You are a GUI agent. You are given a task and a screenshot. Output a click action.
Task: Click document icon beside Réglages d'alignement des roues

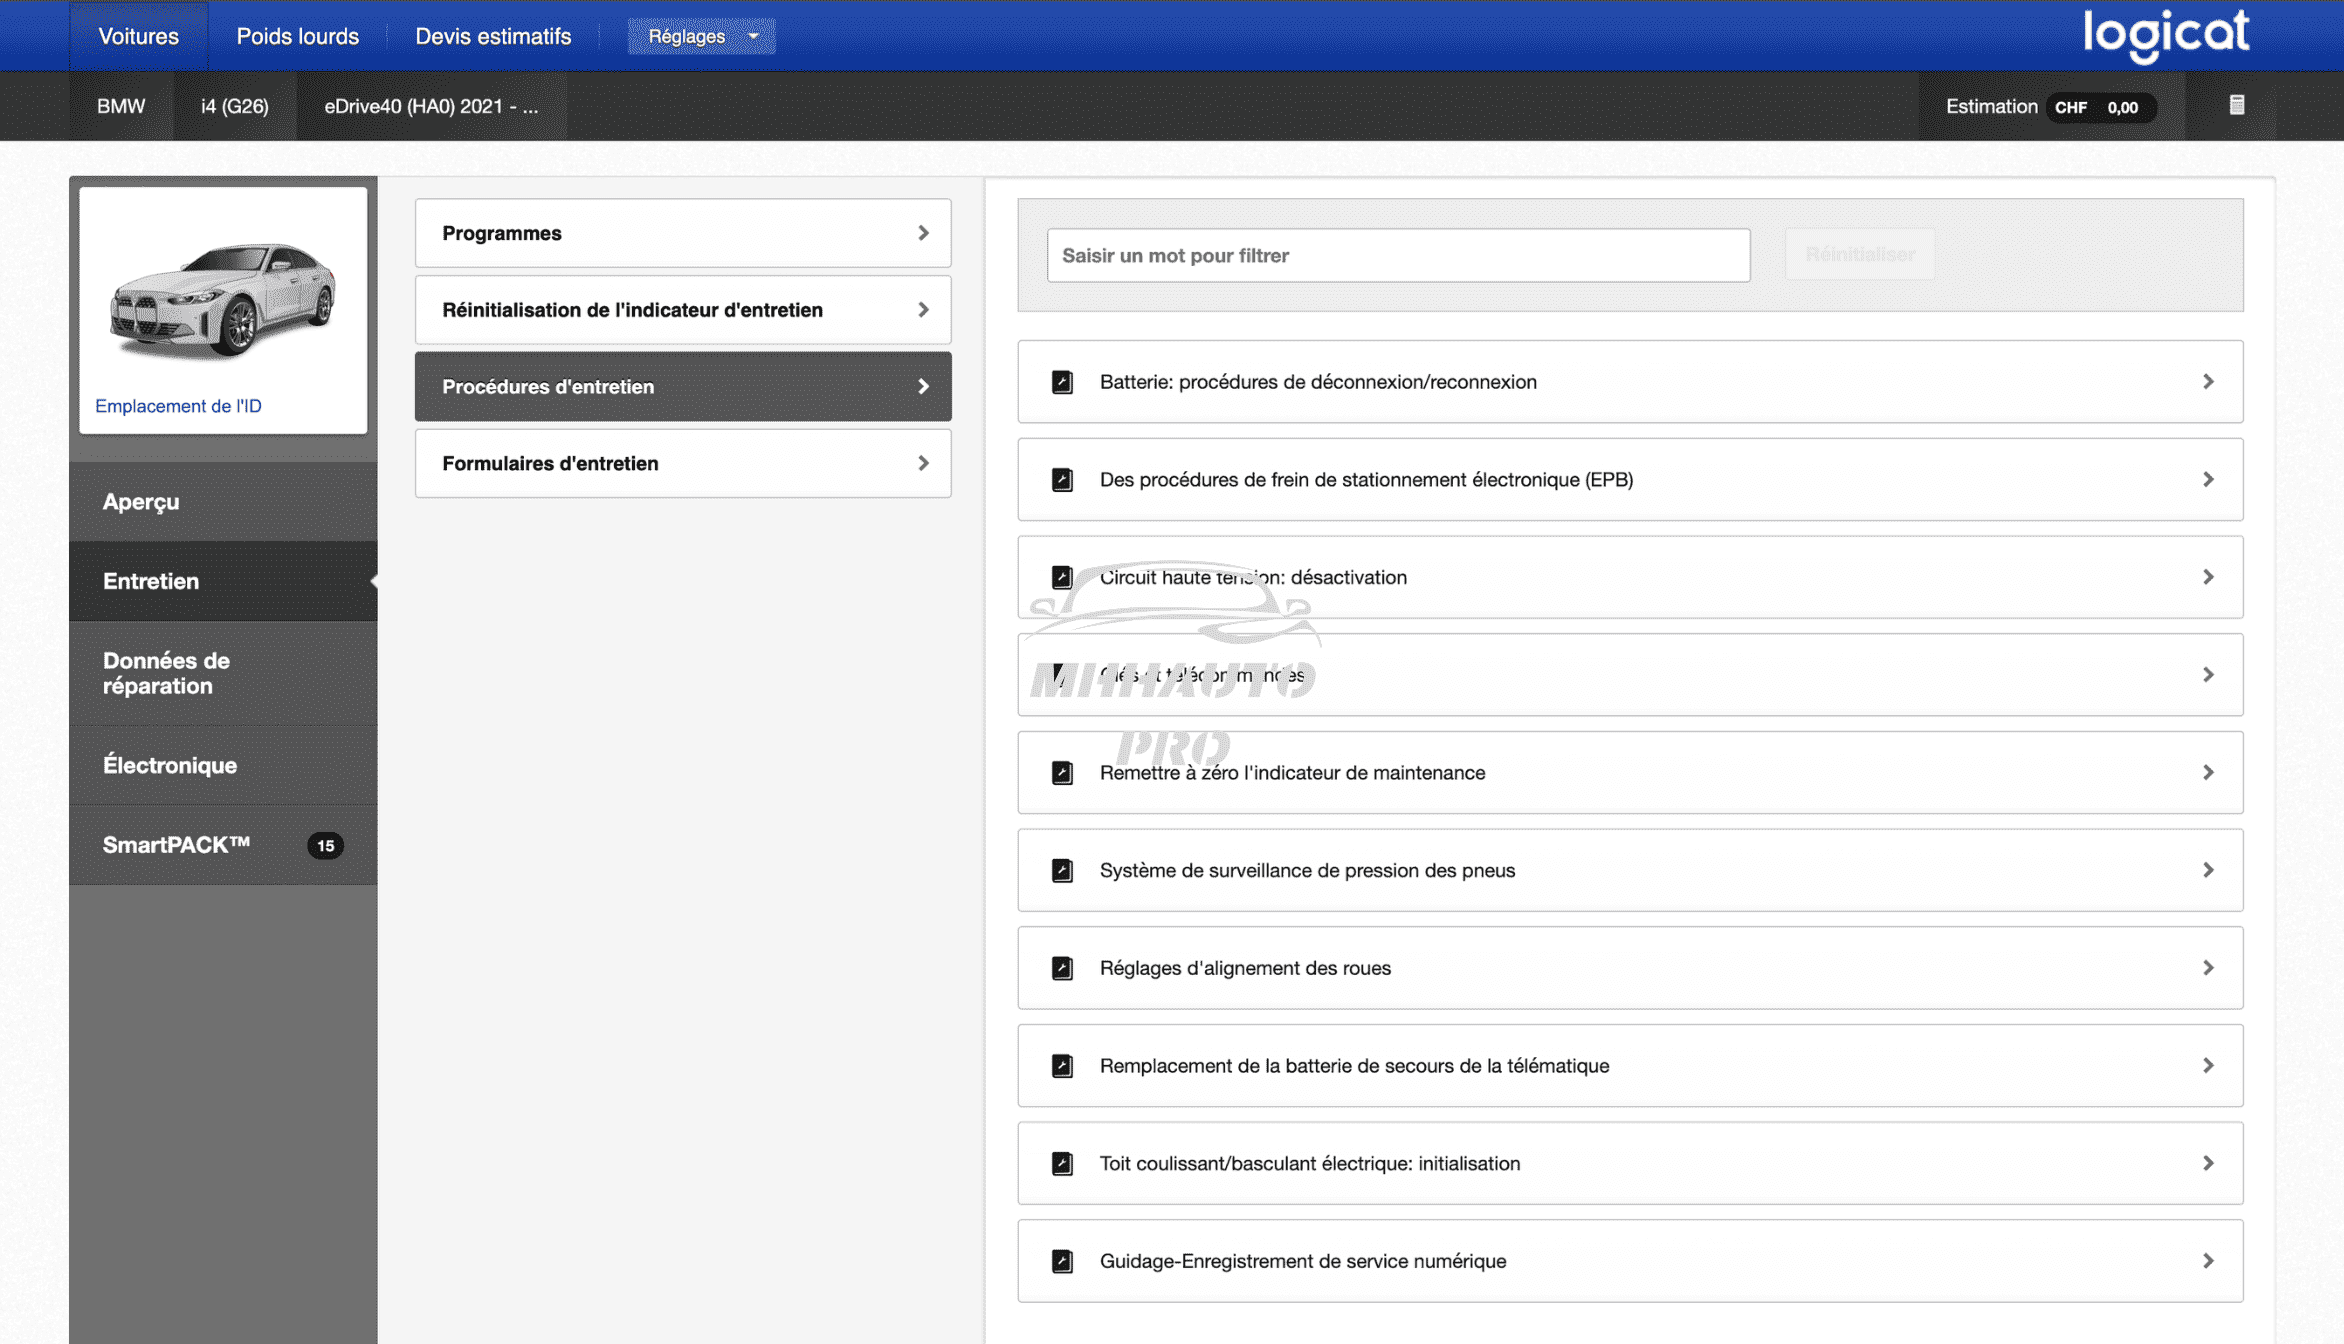(1062, 968)
